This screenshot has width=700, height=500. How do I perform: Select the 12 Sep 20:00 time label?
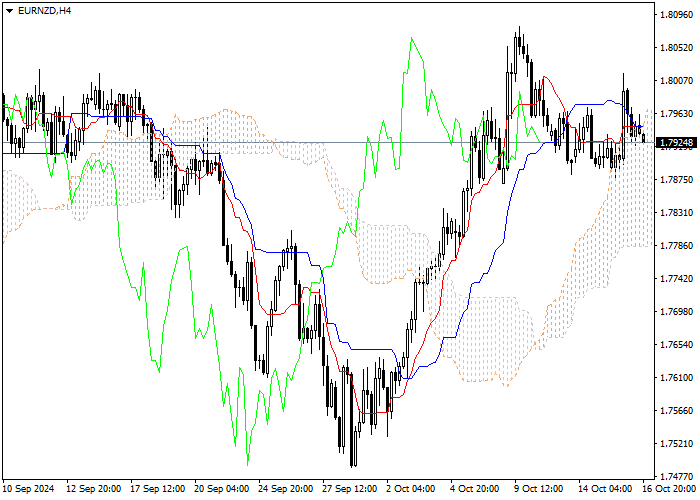tap(94, 489)
